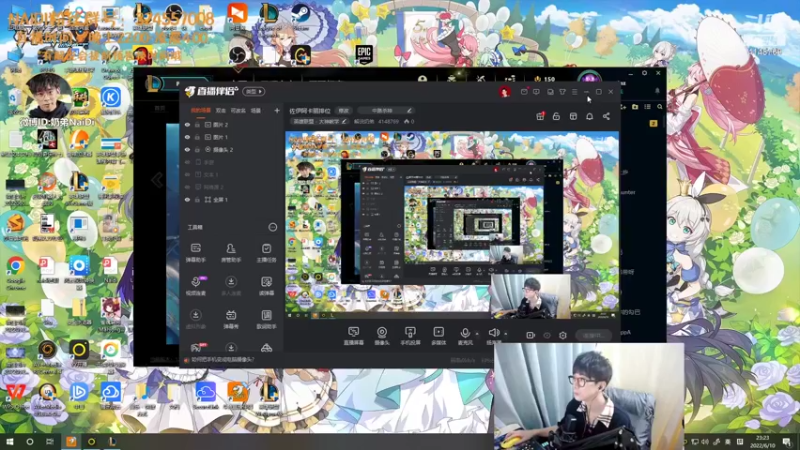The image size is (800, 450).
Task: Open Task View on the taskbar
Action: (x=49, y=441)
